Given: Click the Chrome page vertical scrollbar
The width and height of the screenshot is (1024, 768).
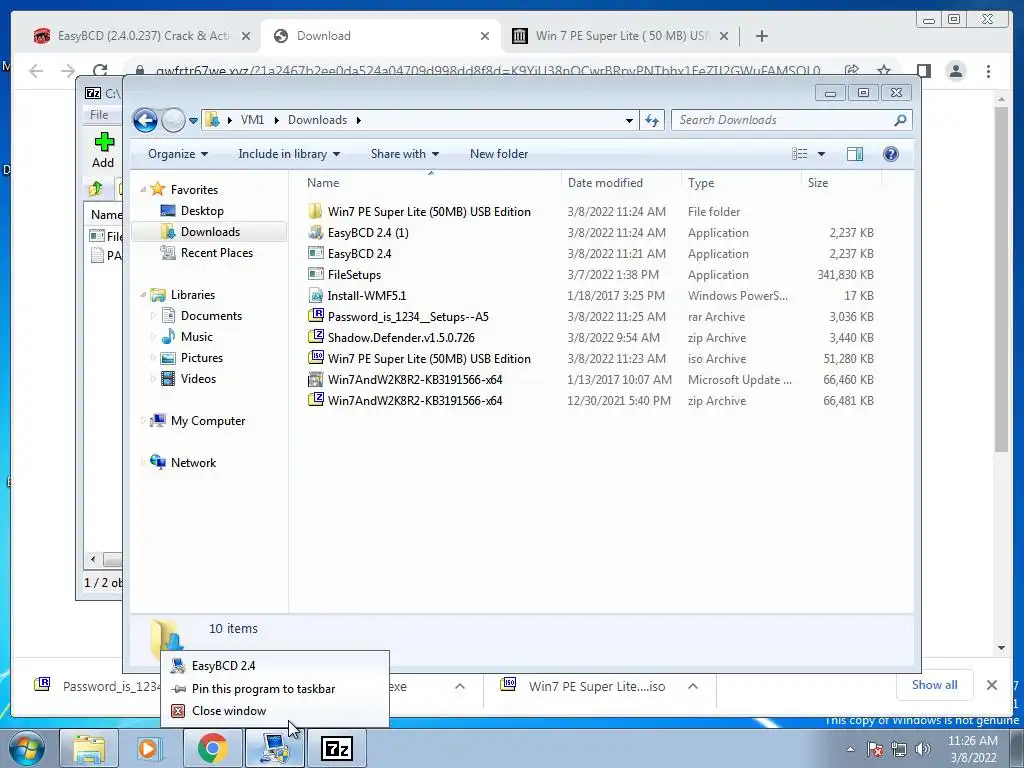Looking at the screenshot, I should [1001, 279].
